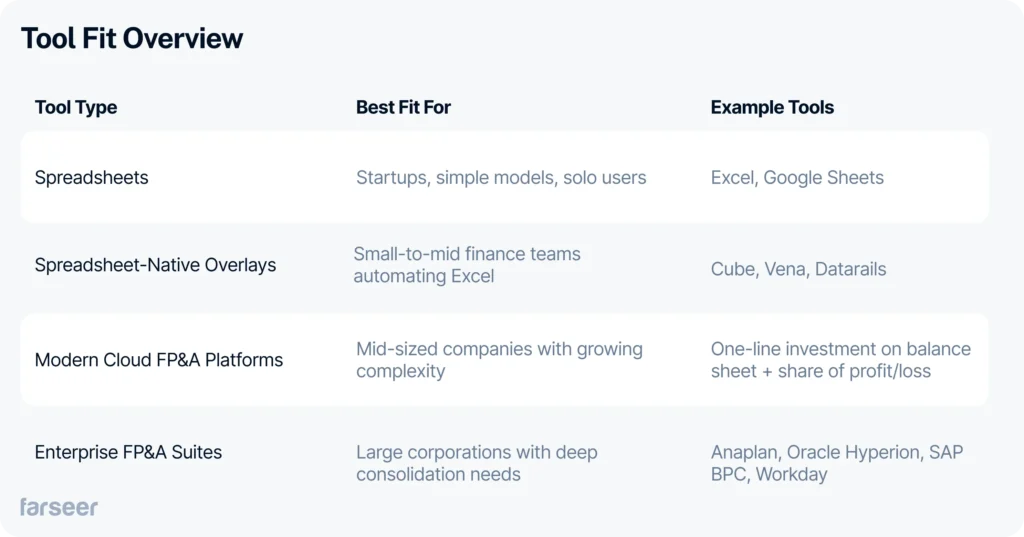Viewport: 1024px width, 537px height.
Task: Click the "Tool Fit Overview" title
Action: 132,39
